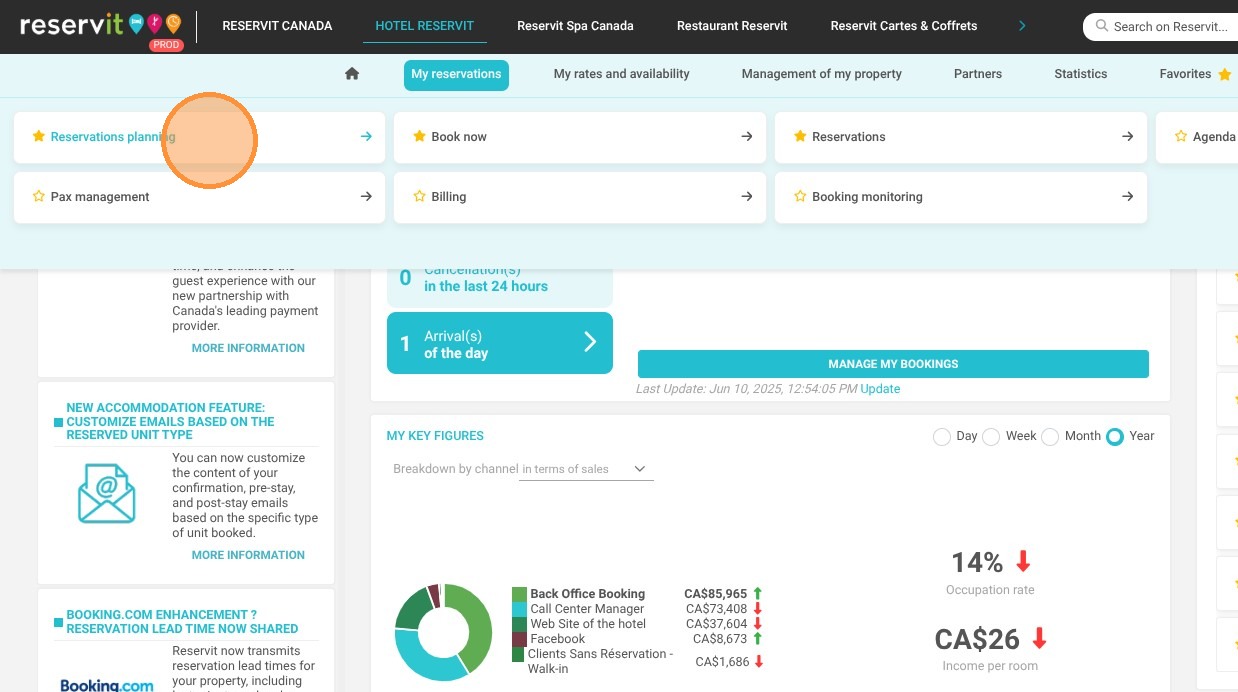Expand Arrival(s) of the day chevron
The height and width of the screenshot is (692, 1238).
click(590, 343)
